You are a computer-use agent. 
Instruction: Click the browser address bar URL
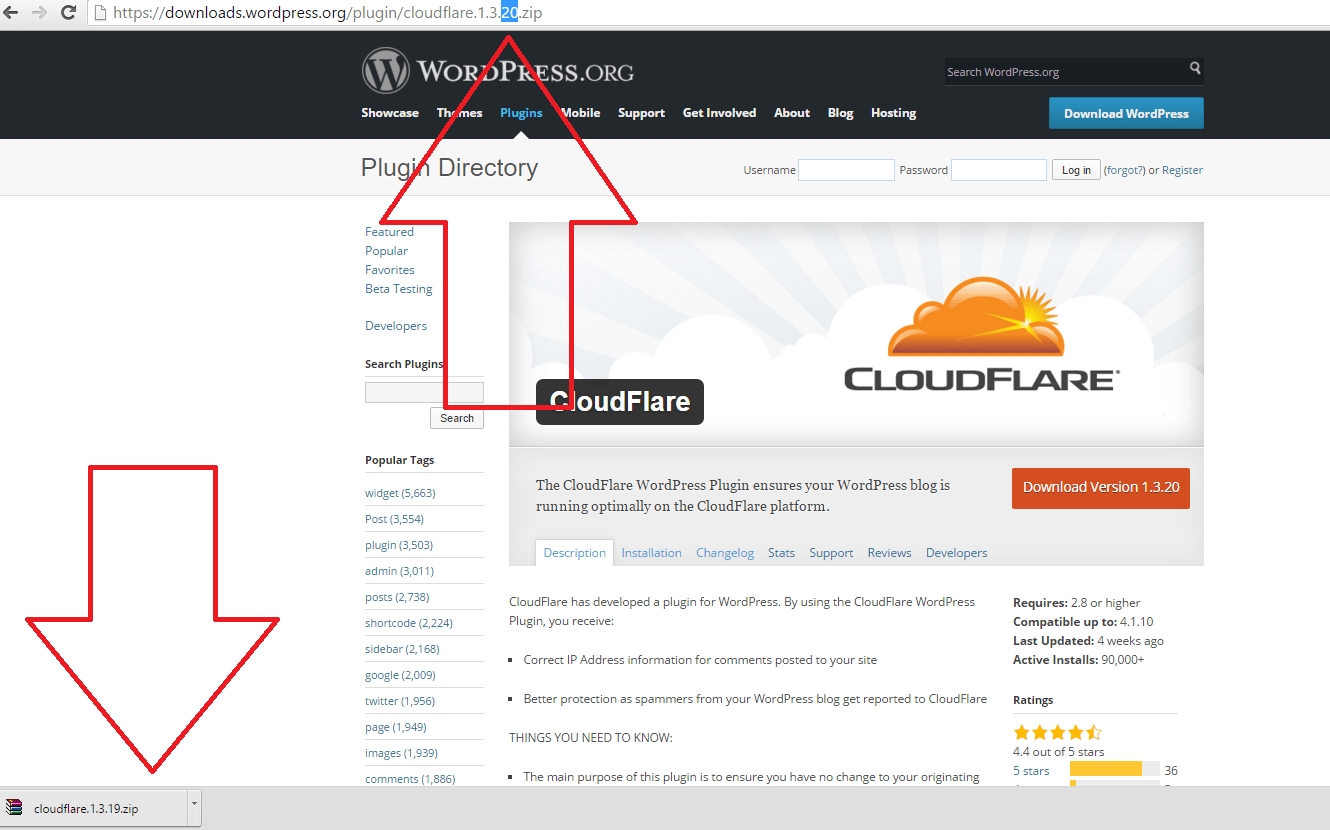pos(328,13)
